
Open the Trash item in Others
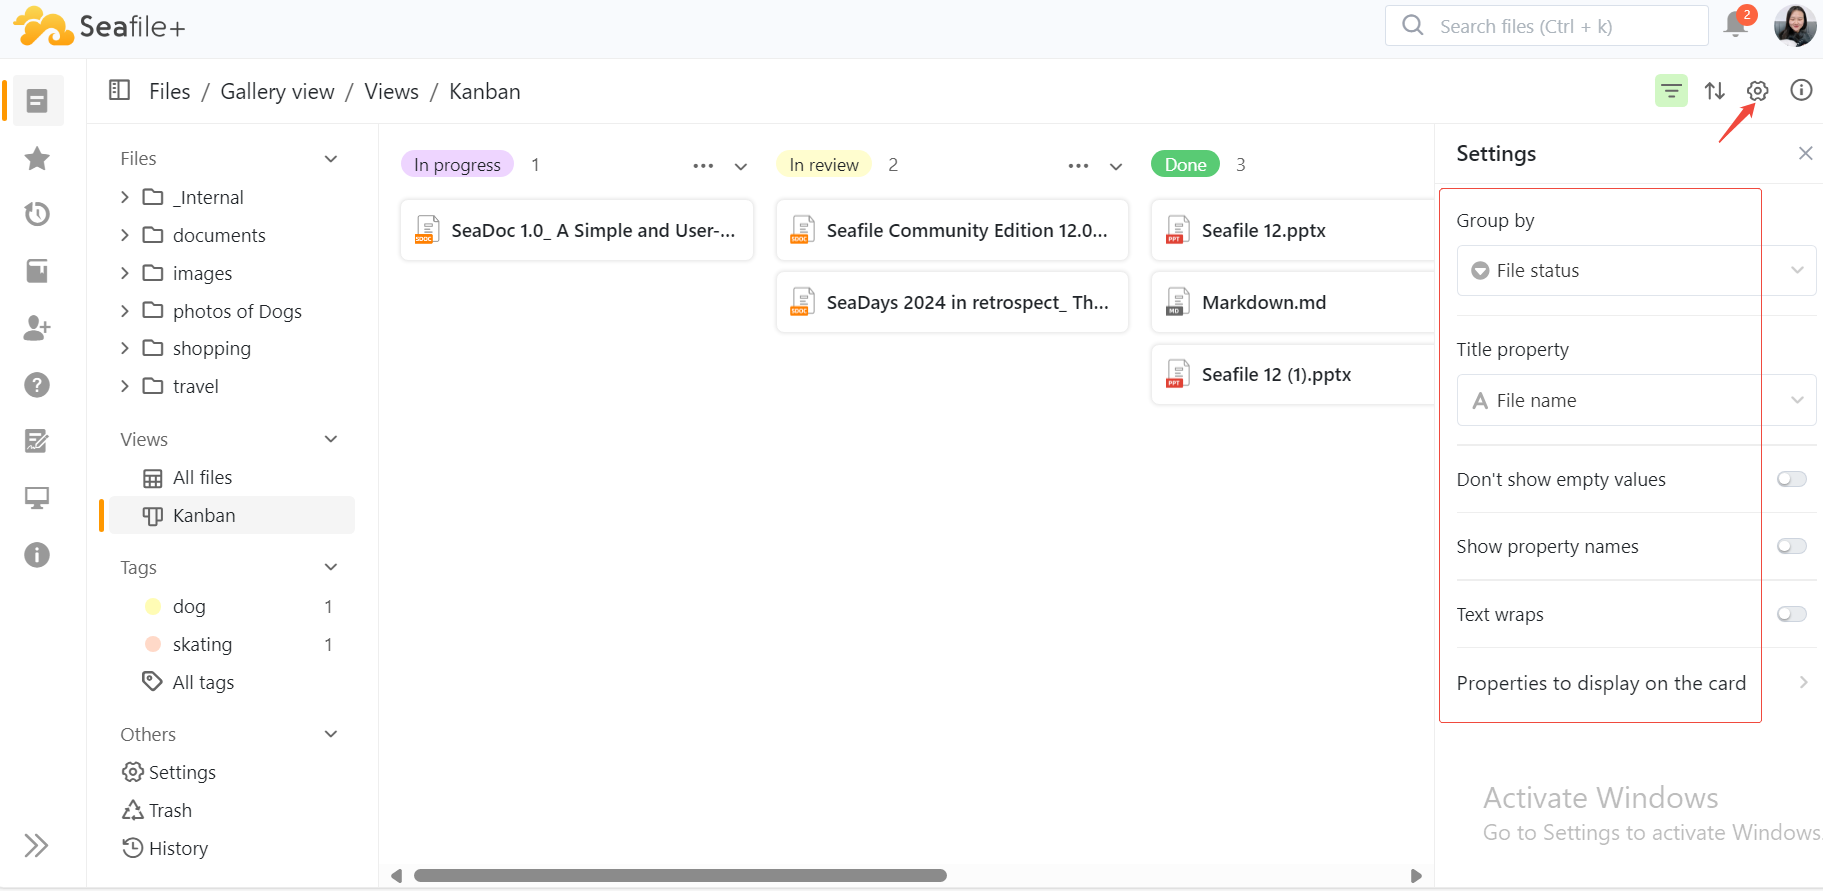[x=169, y=810]
